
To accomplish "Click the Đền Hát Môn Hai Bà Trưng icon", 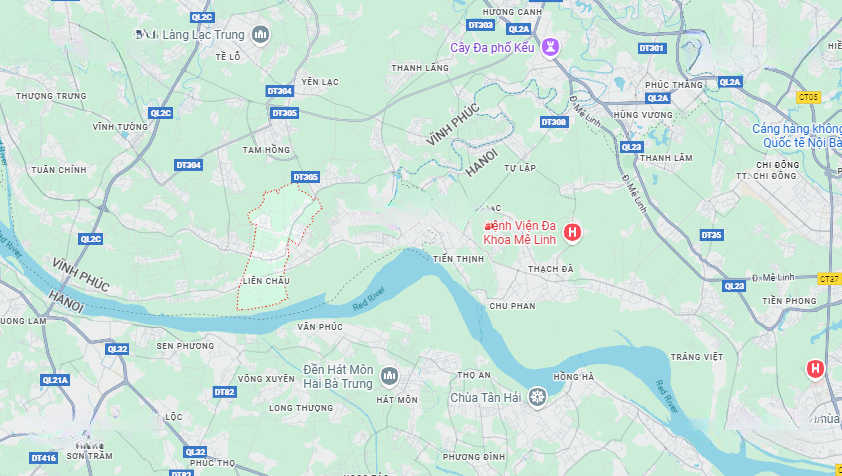I will pyautogui.click(x=389, y=376).
